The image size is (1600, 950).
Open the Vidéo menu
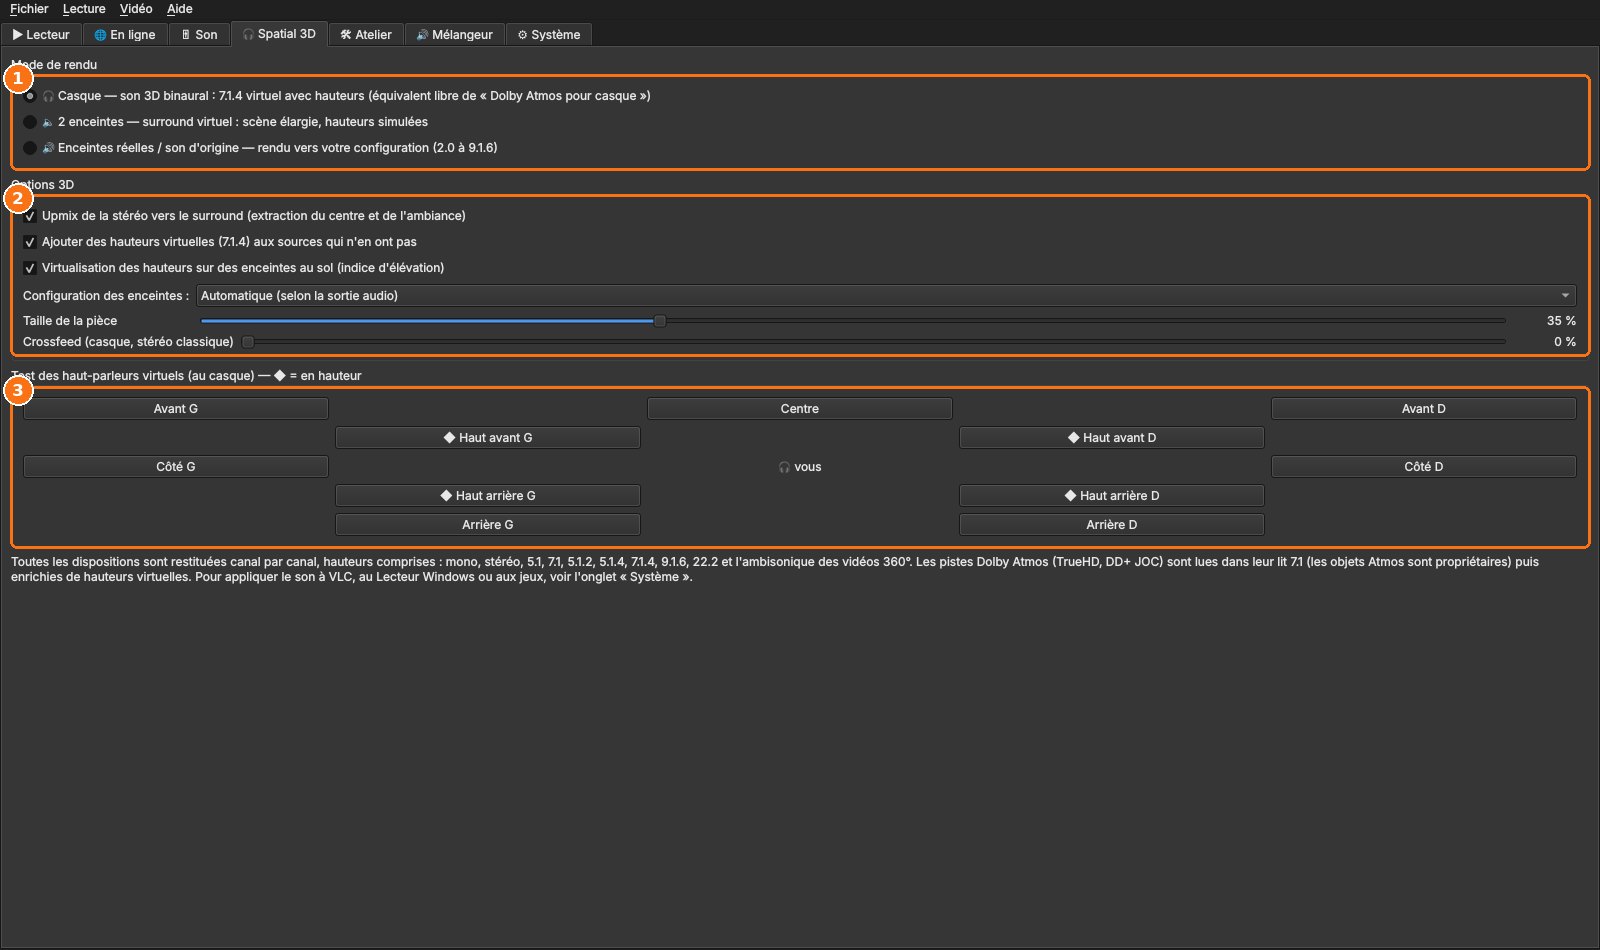click(136, 9)
